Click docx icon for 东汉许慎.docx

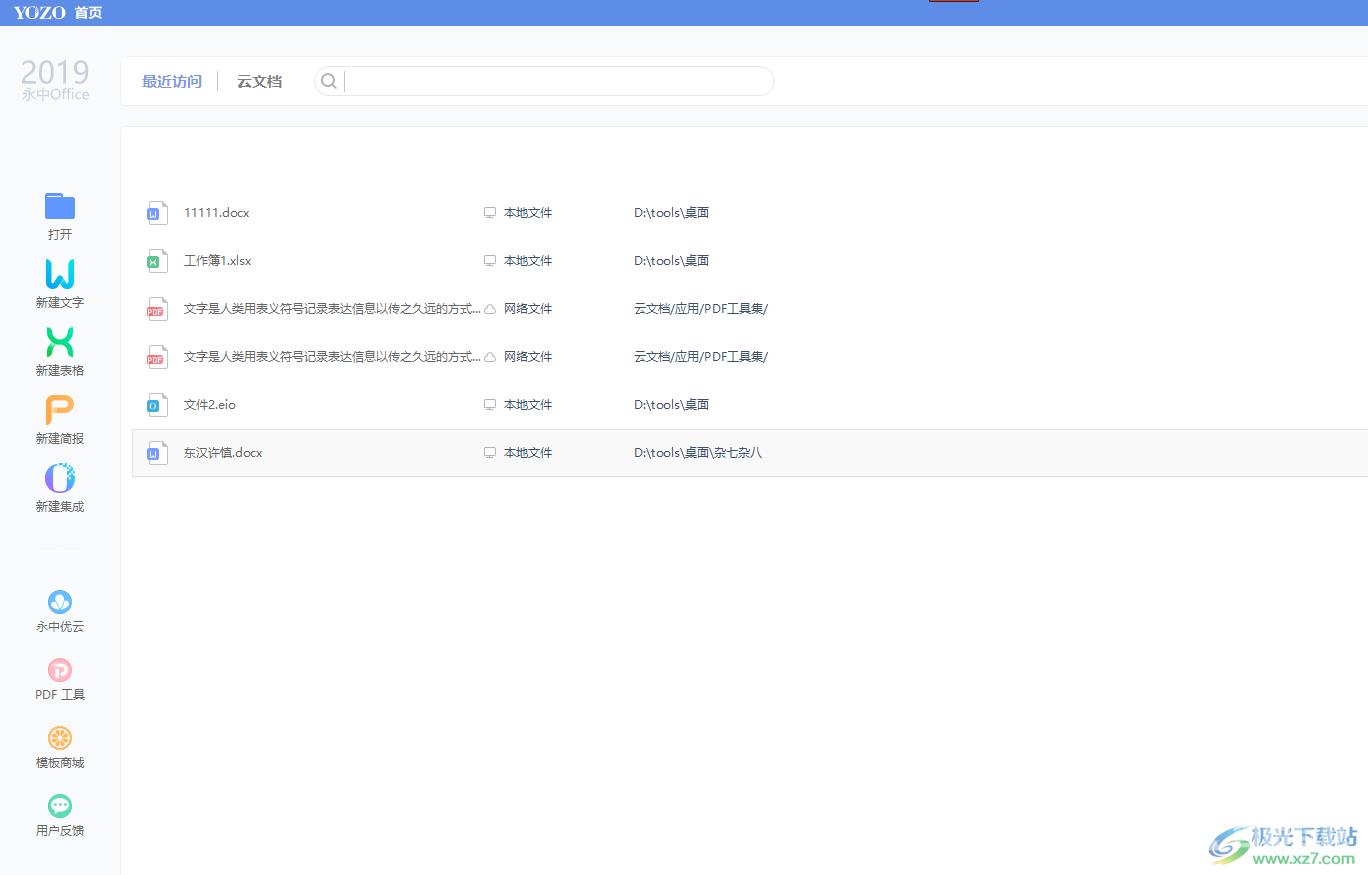point(157,453)
